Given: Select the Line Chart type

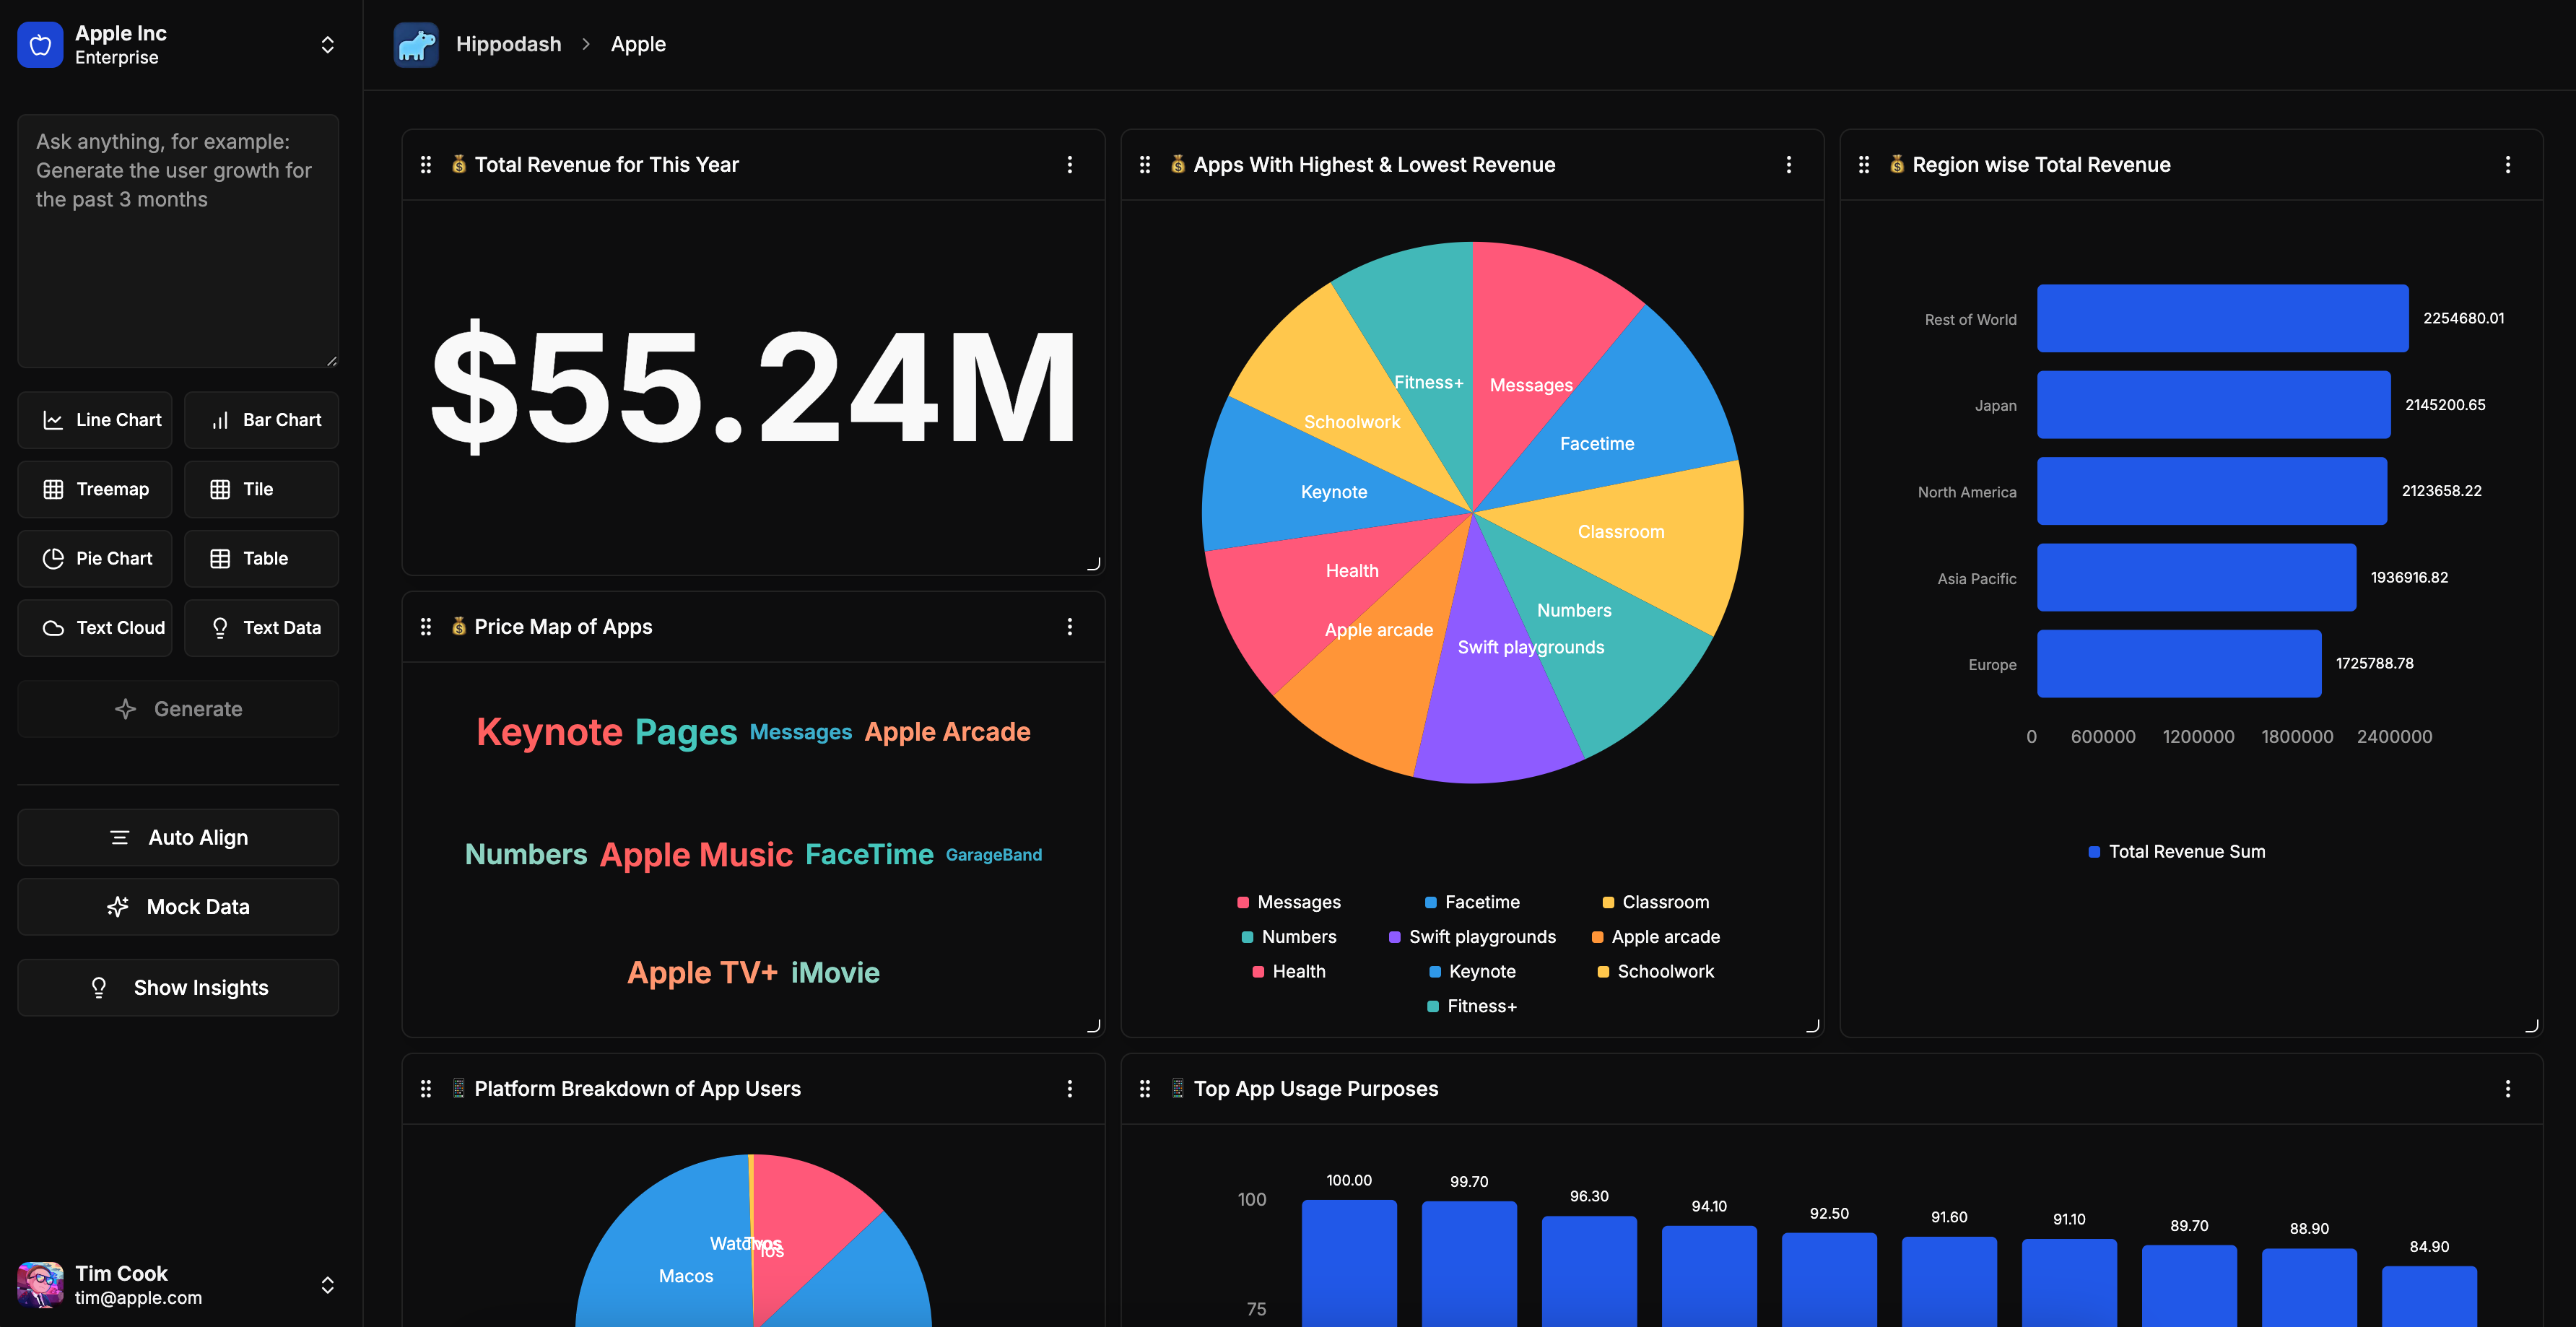Looking at the screenshot, I should tap(95, 420).
